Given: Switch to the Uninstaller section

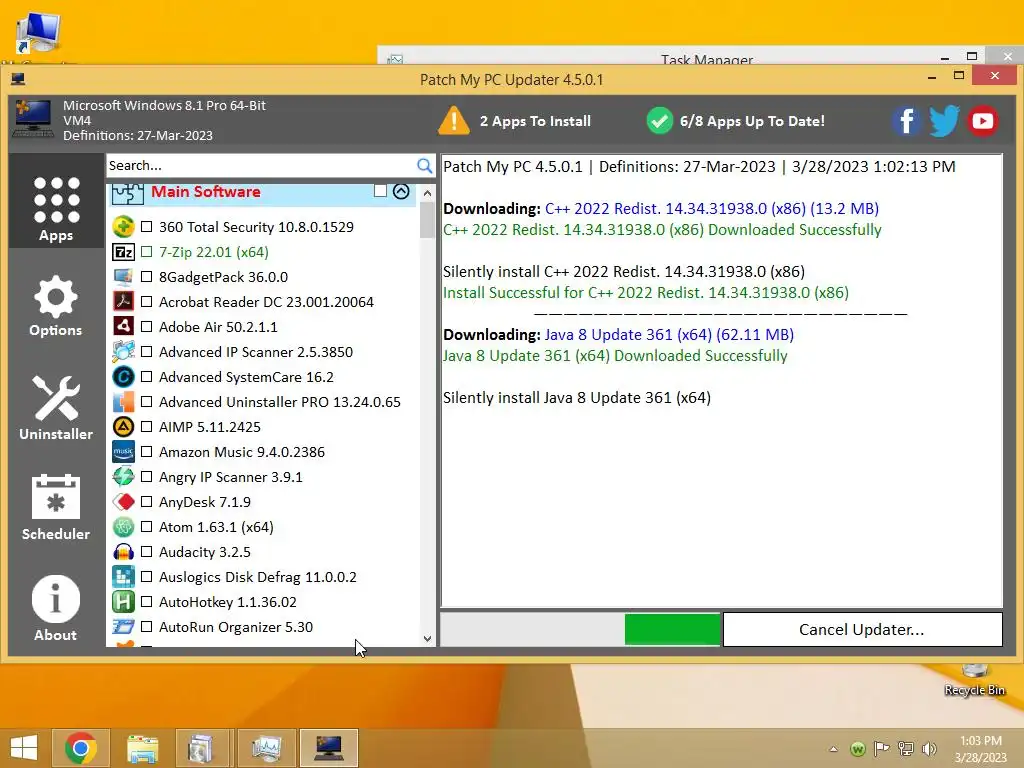Looking at the screenshot, I should coord(56,408).
